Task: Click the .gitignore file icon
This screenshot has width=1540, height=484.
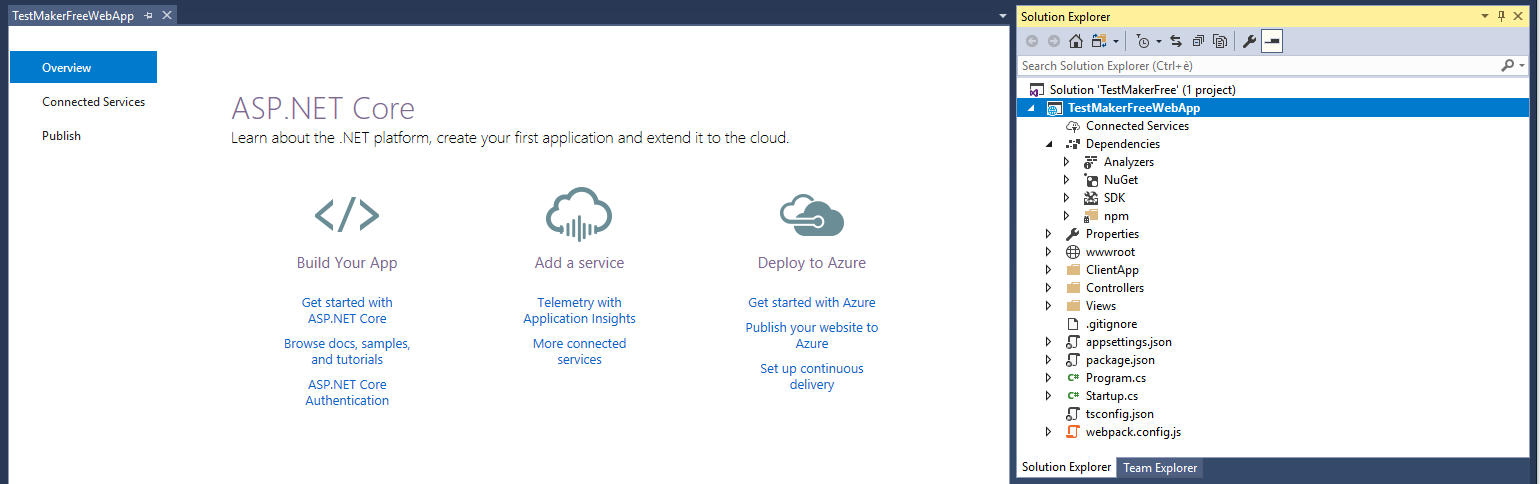Action: (1073, 324)
